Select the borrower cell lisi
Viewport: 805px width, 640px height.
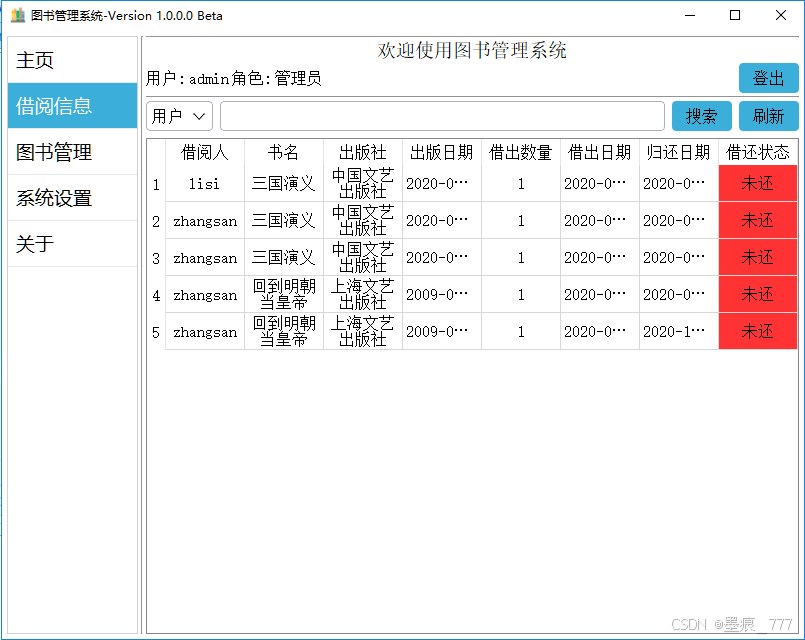pos(205,184)
